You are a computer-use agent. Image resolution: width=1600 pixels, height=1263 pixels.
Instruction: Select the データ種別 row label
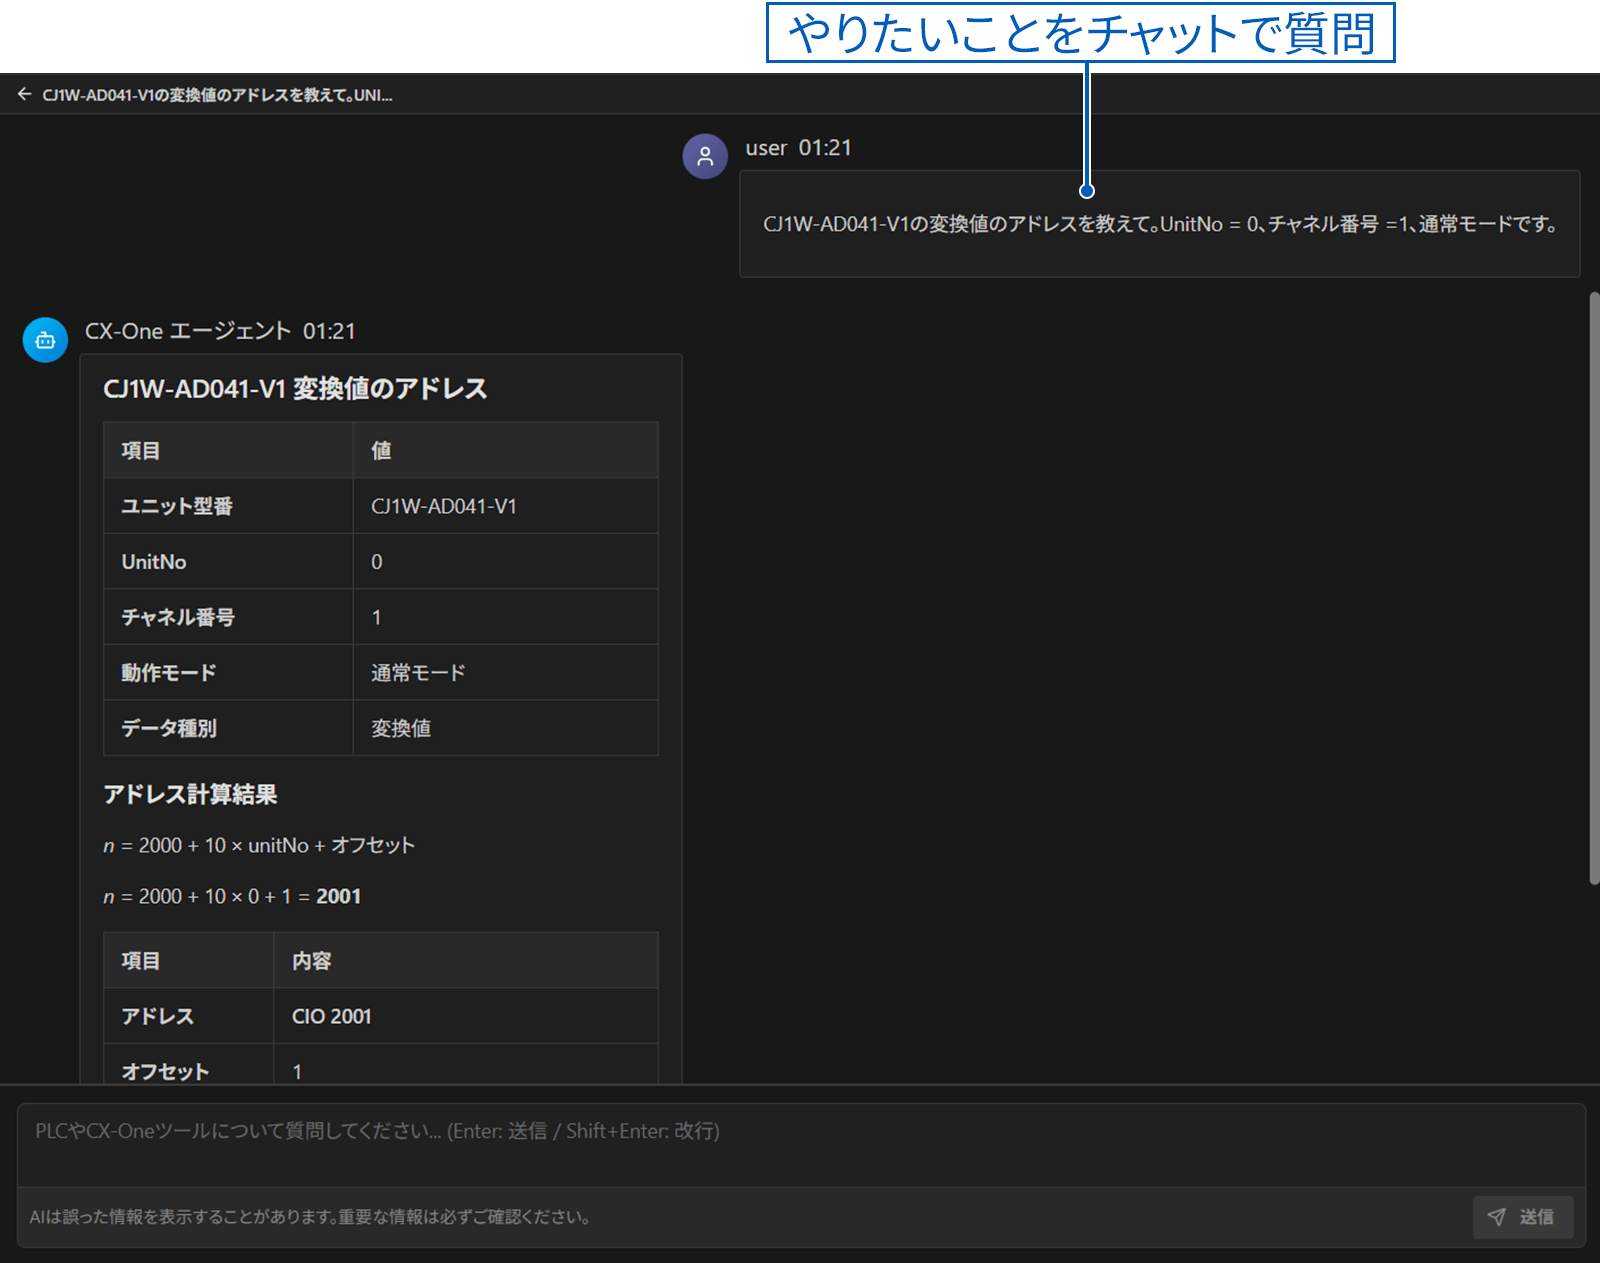[x=229, y=728]
